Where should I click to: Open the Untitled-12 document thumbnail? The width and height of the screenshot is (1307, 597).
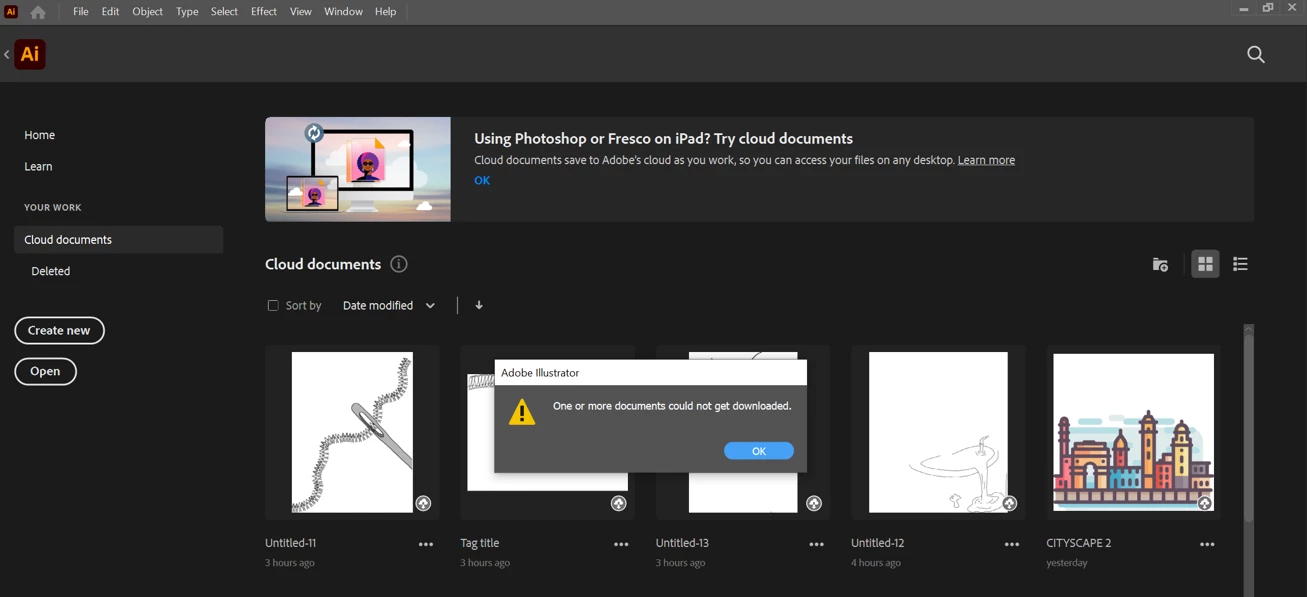click(938, 432)
